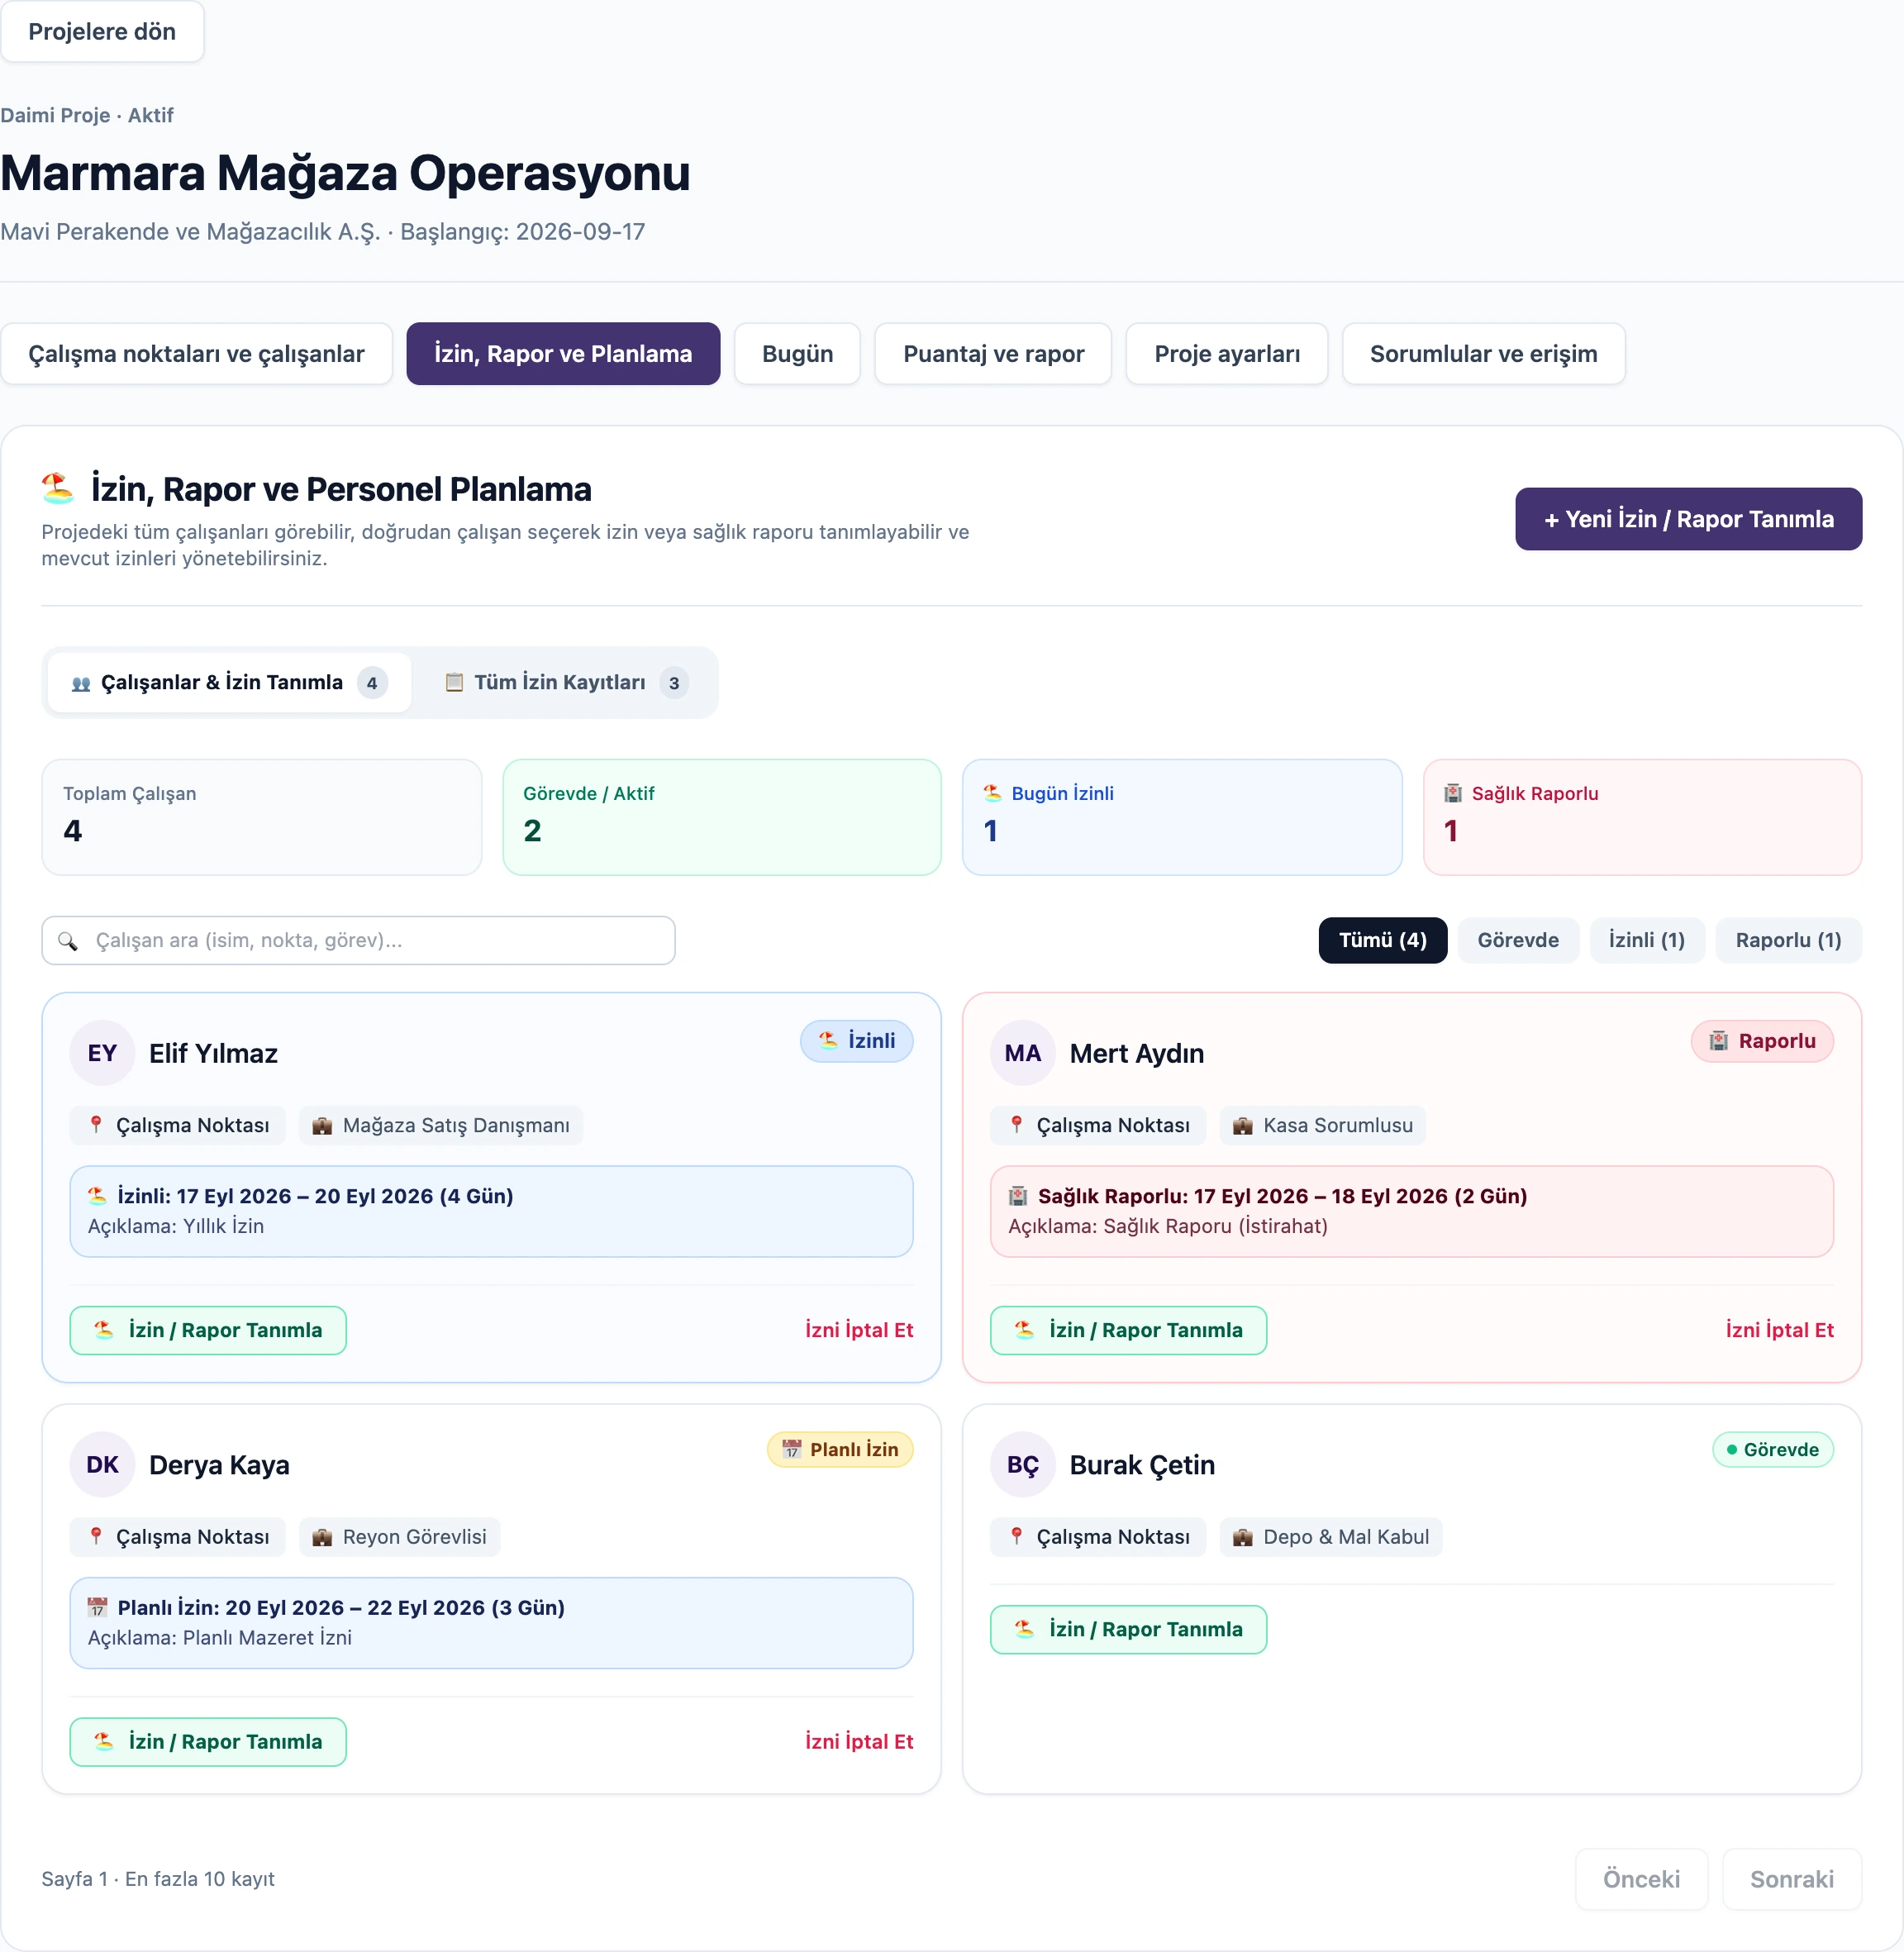Cancel Elif Yılmaz's leave with İzni İptal Et
1904x1952 pixels.
click(x=859, y=1330)
